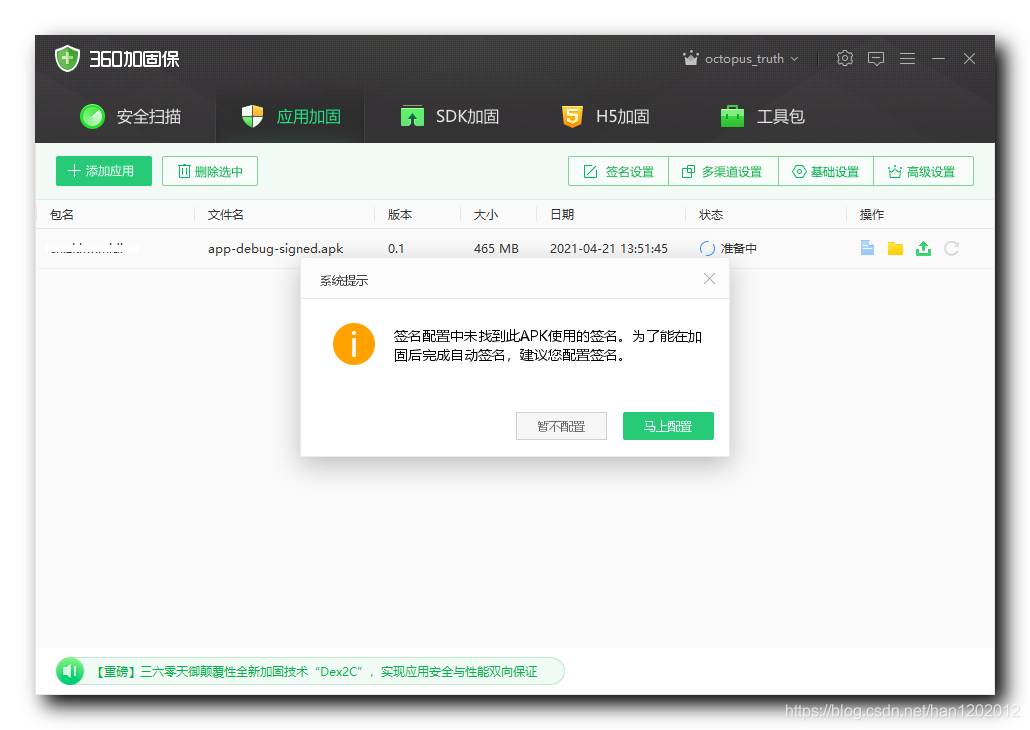Screen dimensions: 1030x730
Task: Click the 暂不配置 button
Action: click(561, 426)
